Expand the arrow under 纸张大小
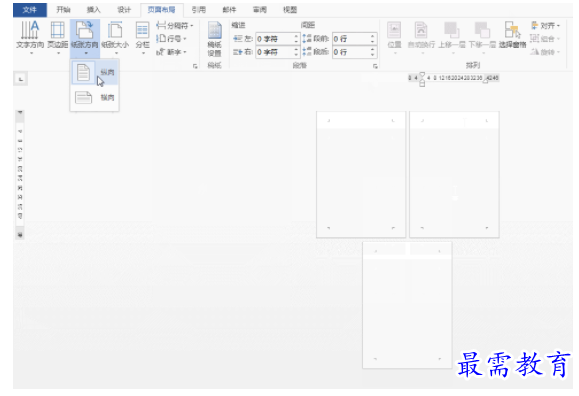The height and width of the screenshot is (396, 579). (x=116, y=53)
